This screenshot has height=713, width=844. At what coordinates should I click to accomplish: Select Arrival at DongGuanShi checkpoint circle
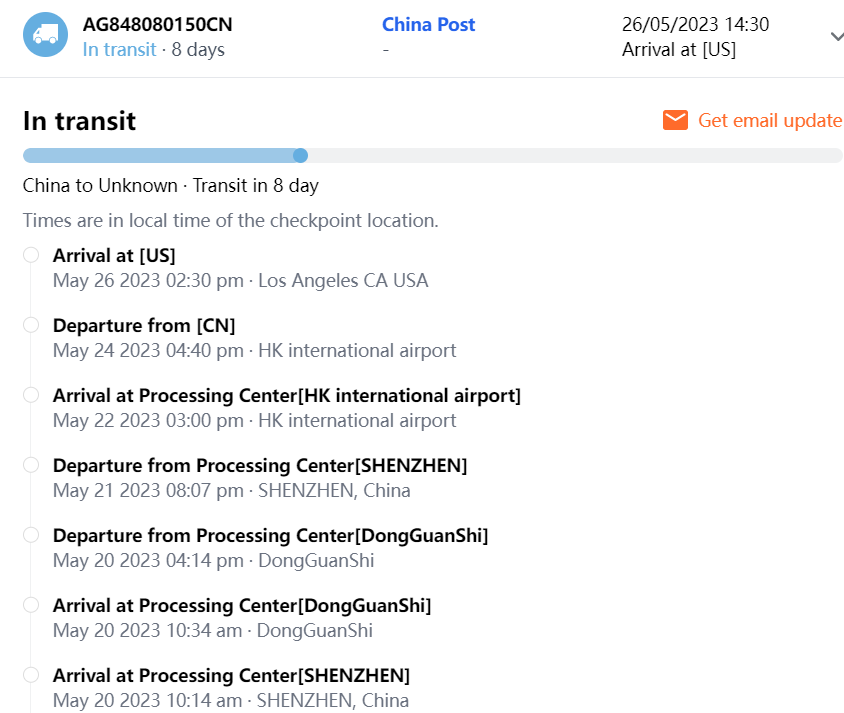pos(31,605)
